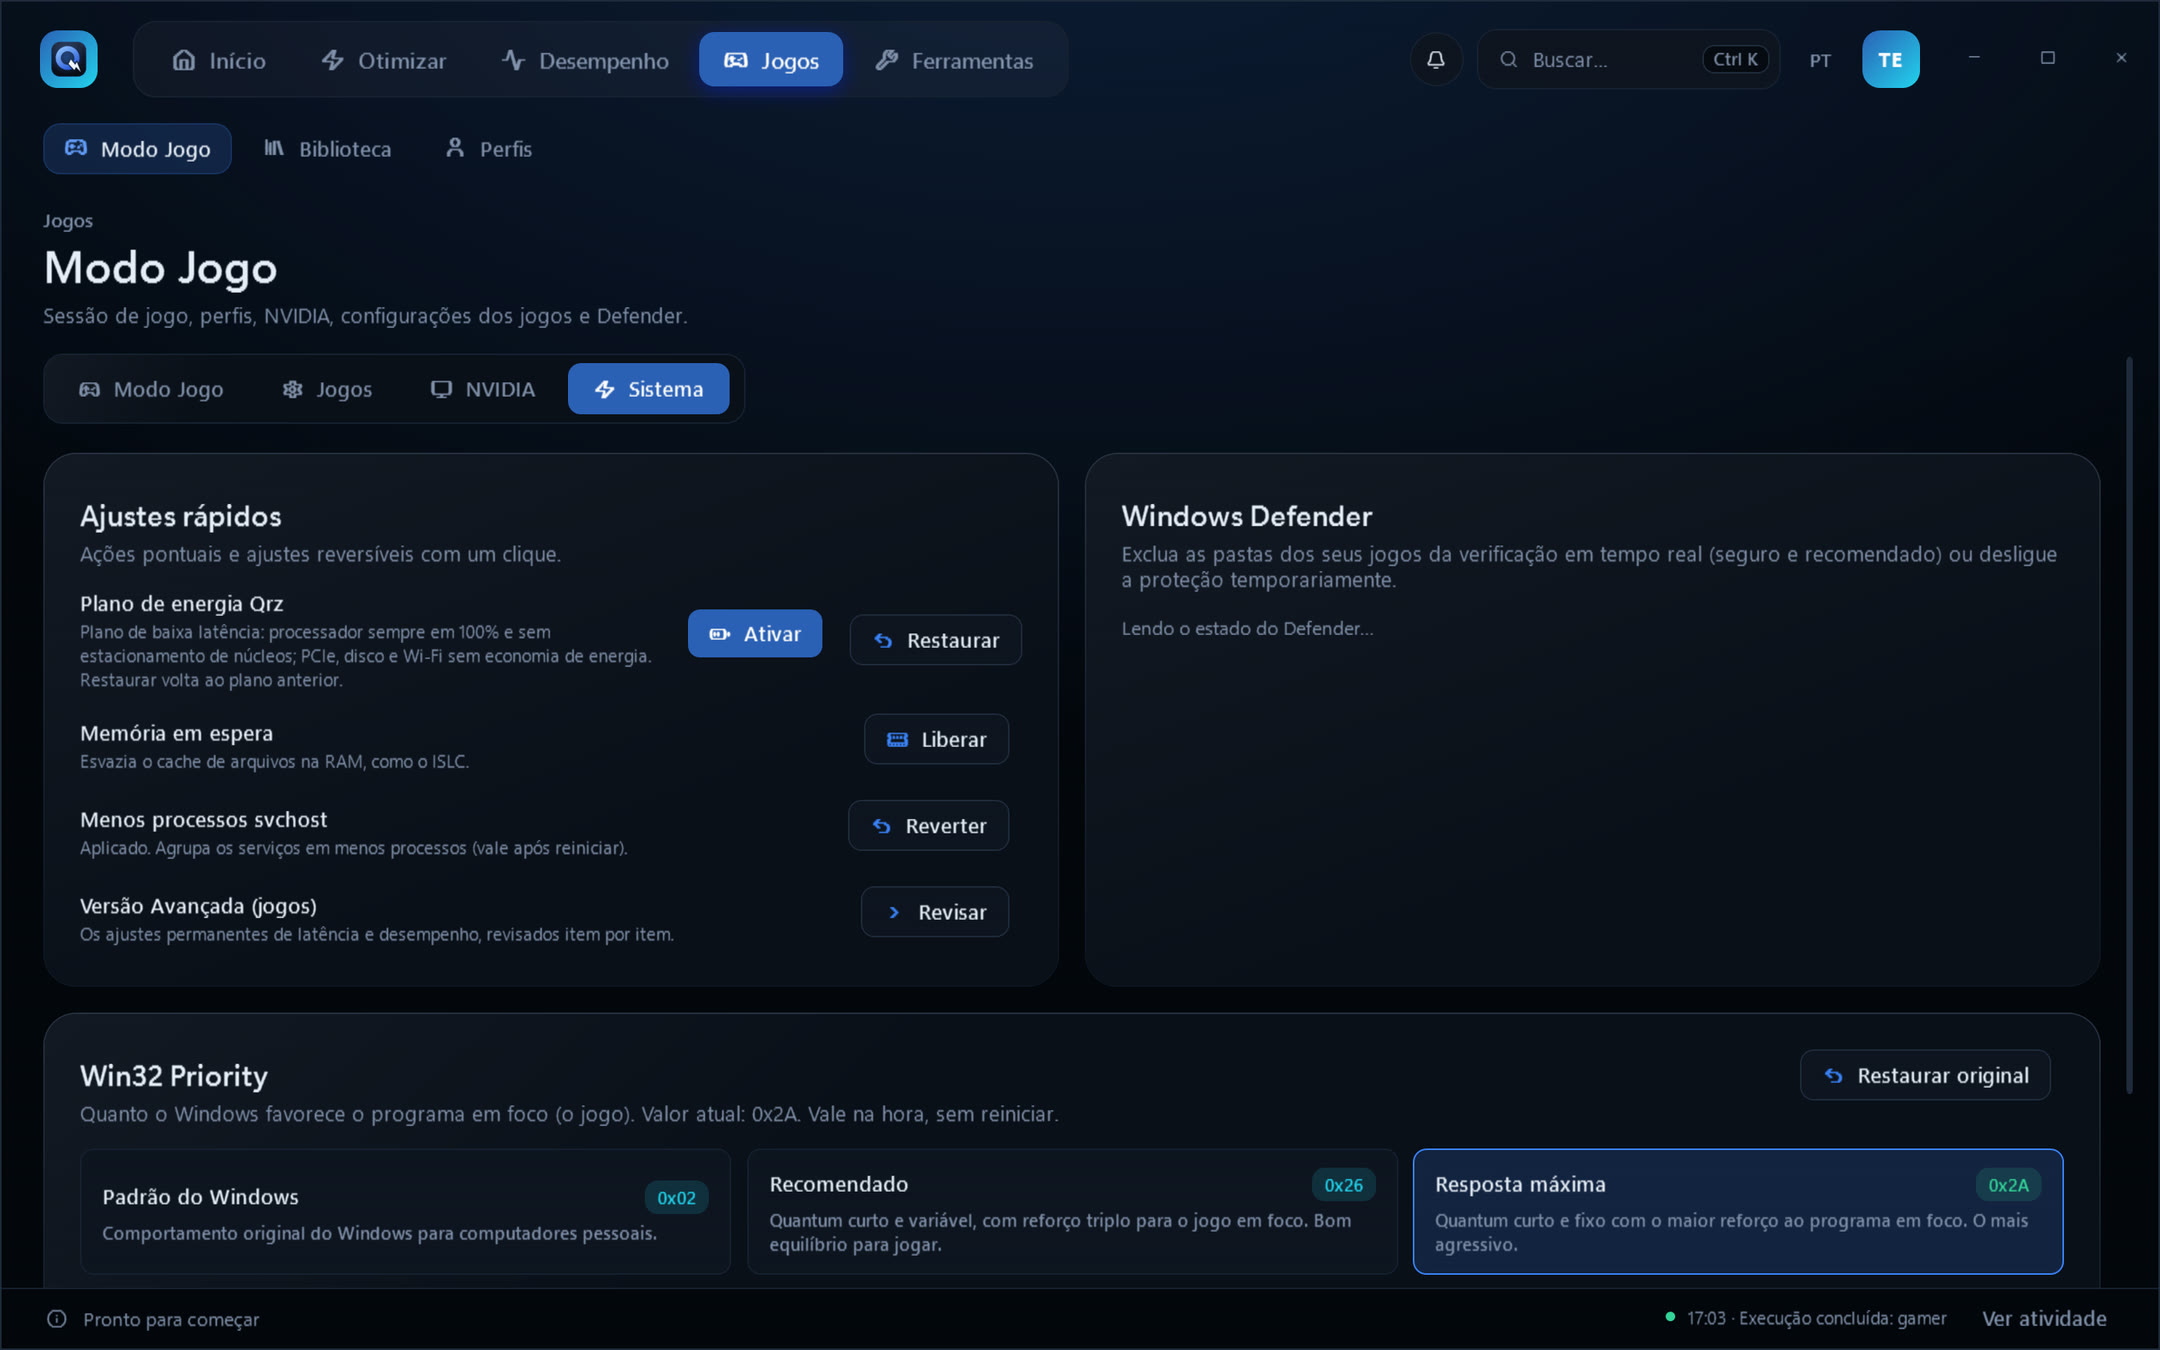Click the vertical scrollbar on the right

(2129, 725)
